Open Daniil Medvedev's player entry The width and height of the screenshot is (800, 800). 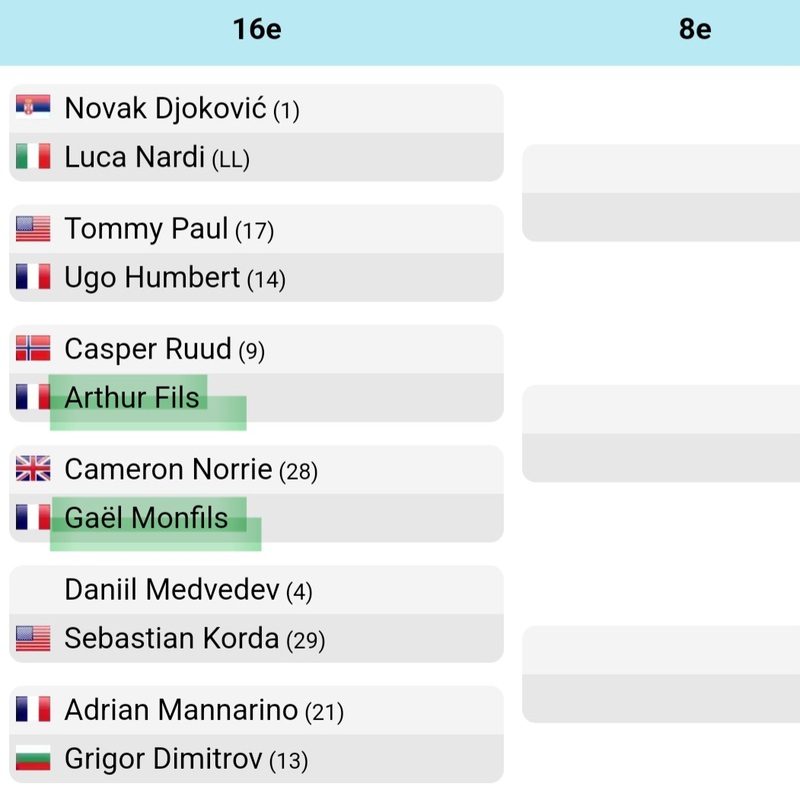pyautogui.click(x=171, y=590)
